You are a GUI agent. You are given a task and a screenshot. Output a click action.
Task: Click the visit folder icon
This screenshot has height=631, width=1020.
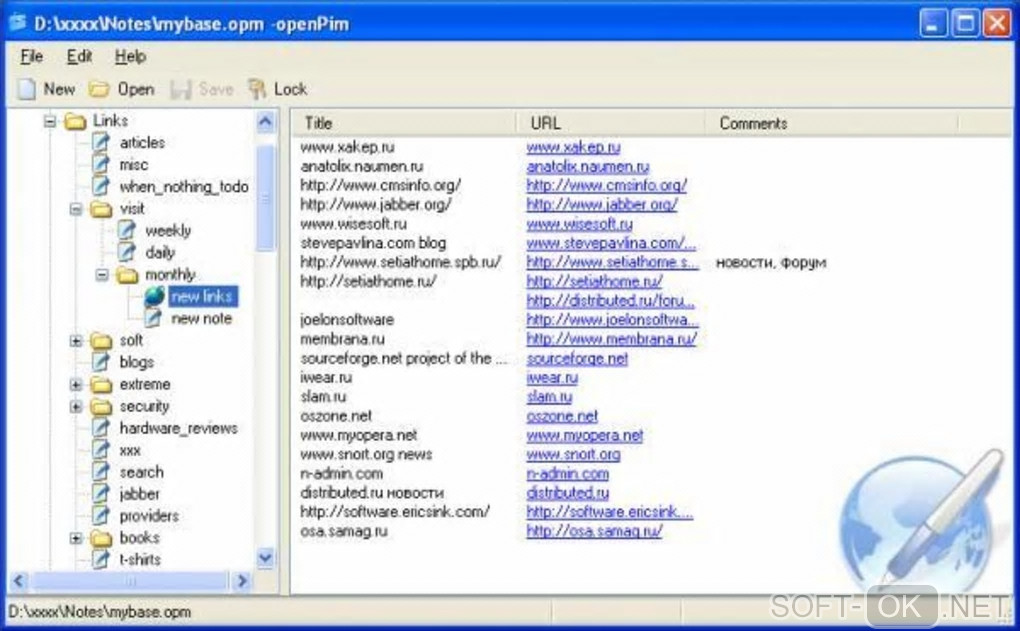click(x=101, y=209)
